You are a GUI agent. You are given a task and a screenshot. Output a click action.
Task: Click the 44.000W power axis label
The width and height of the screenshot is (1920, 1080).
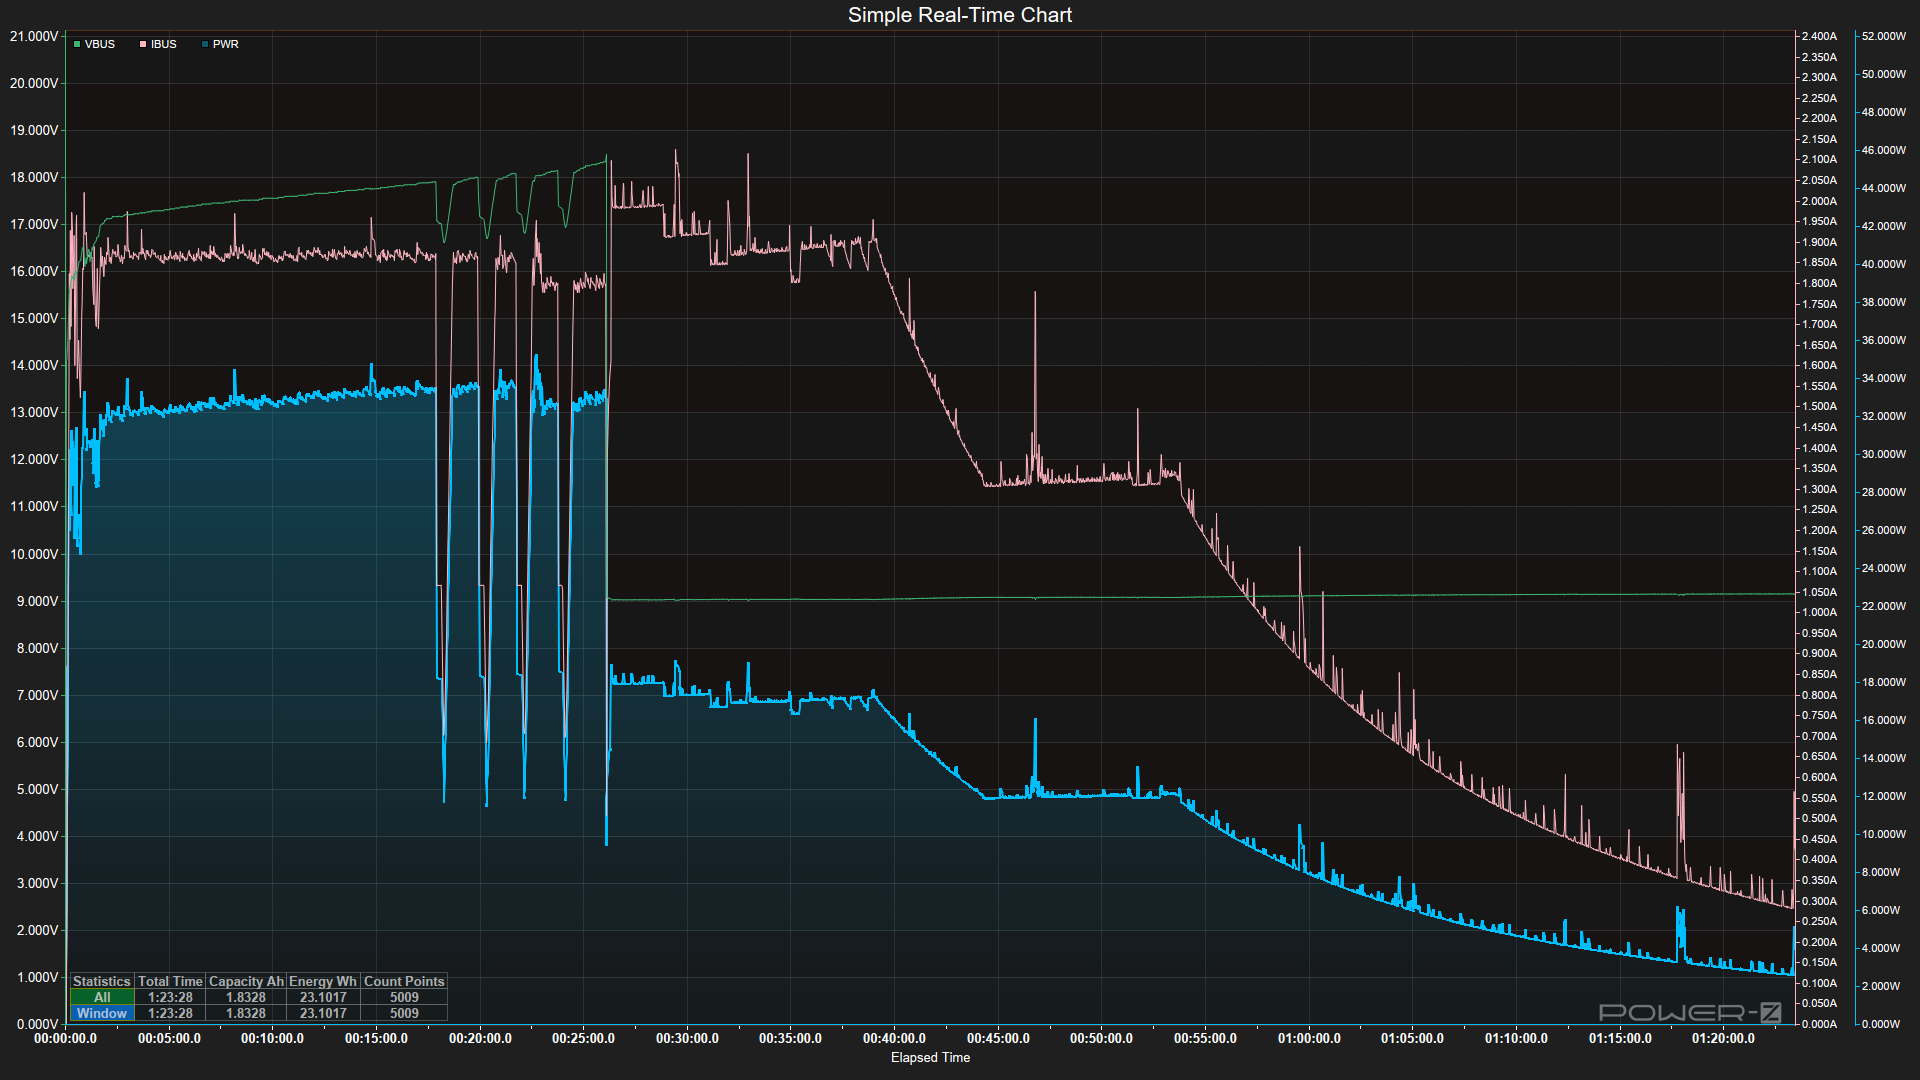tap(1884, 188)
